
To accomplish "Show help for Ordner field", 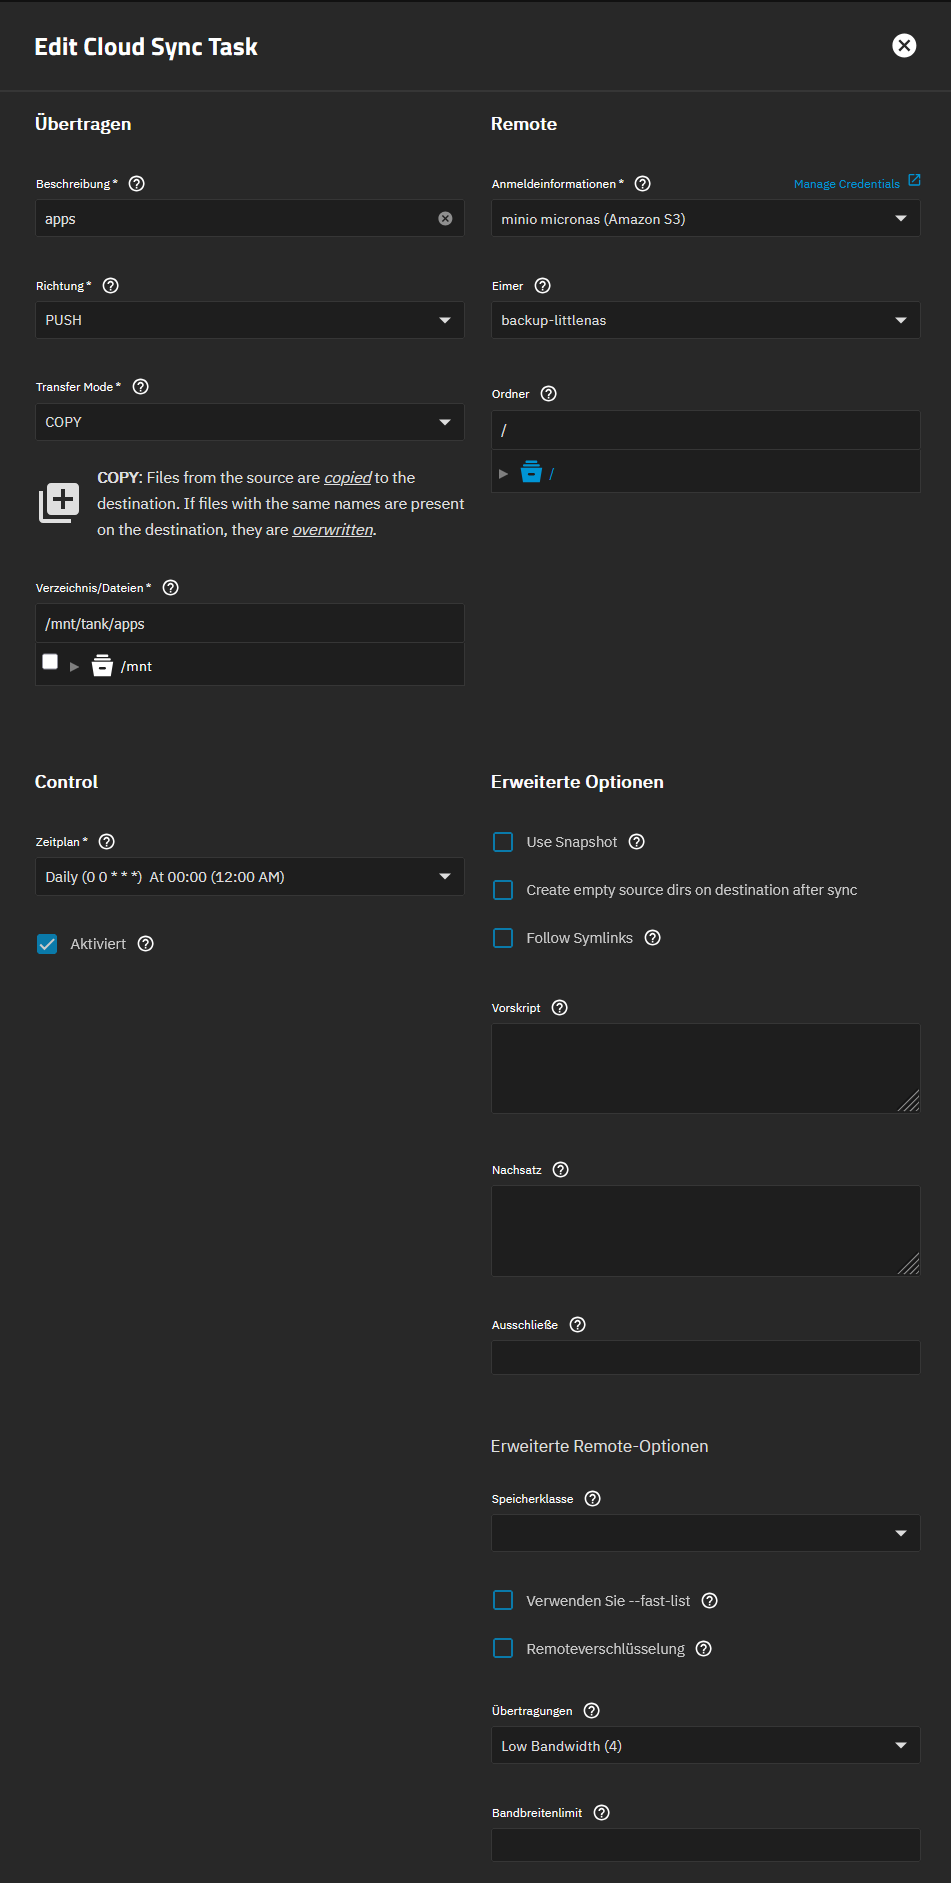I will pos(549,394).
